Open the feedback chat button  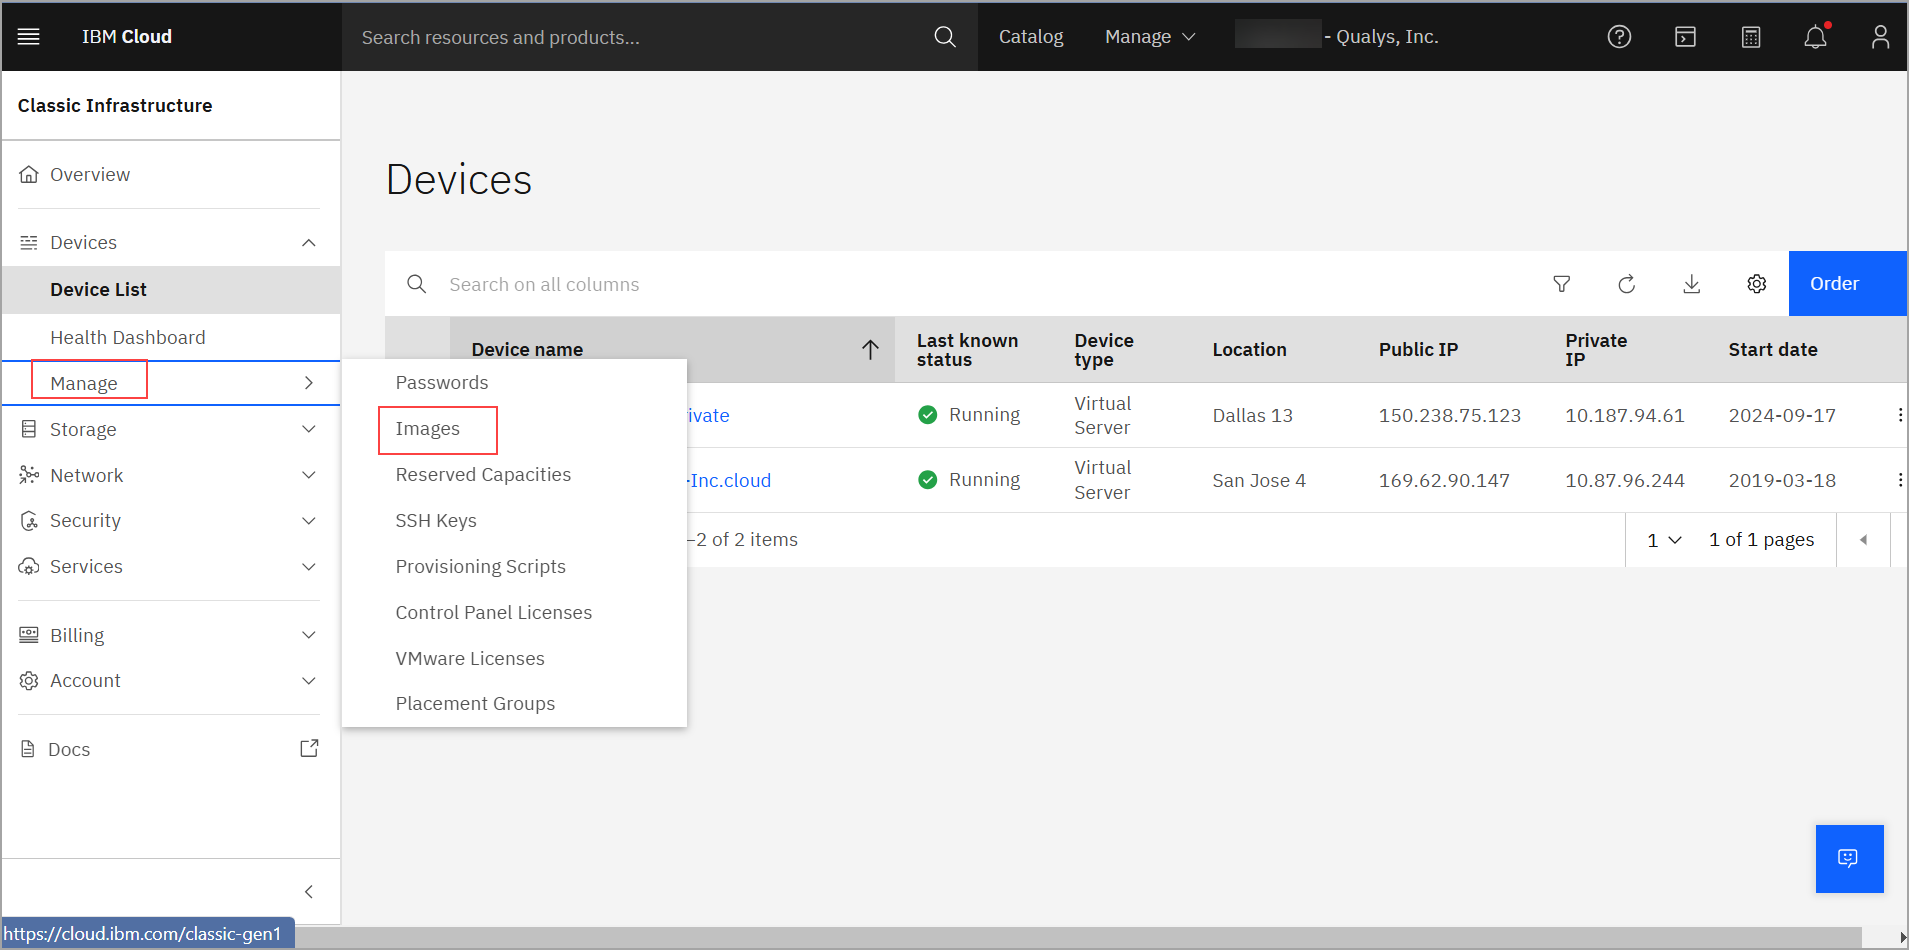1849,858
